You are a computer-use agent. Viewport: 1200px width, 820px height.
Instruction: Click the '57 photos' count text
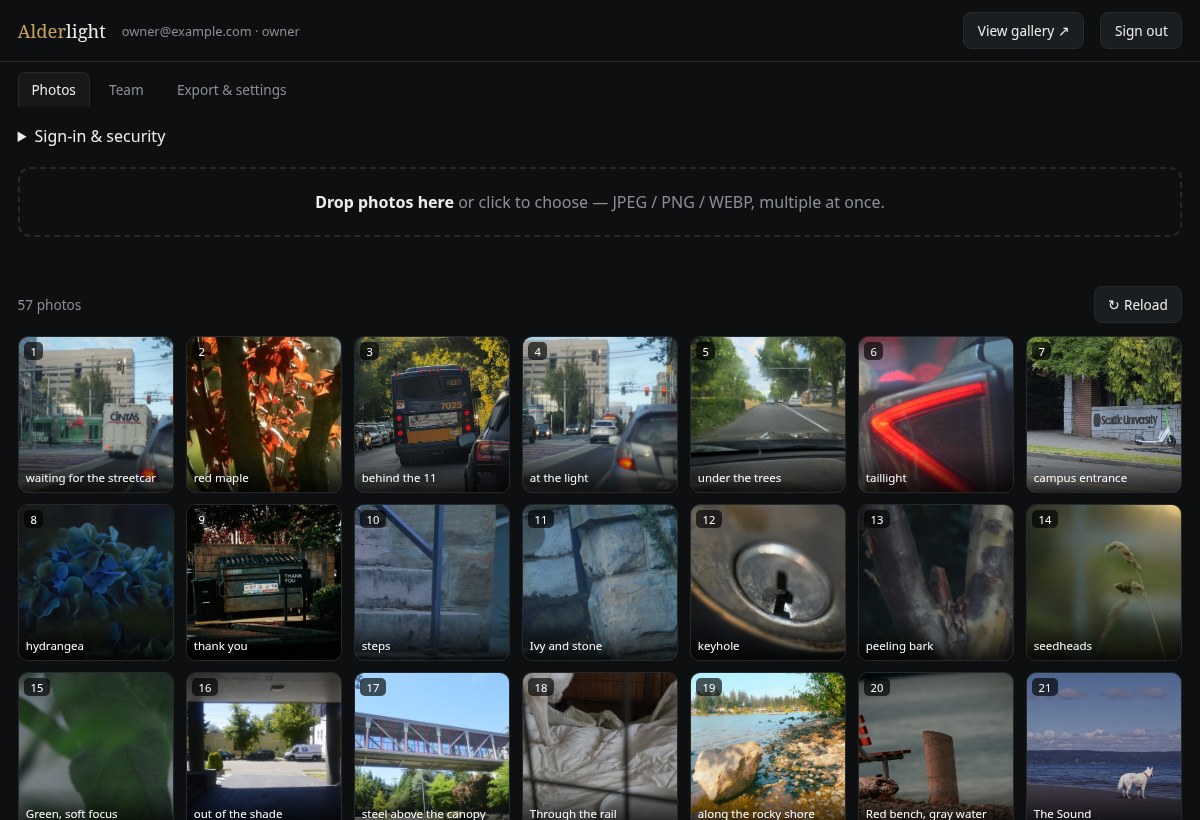point(49,305)
